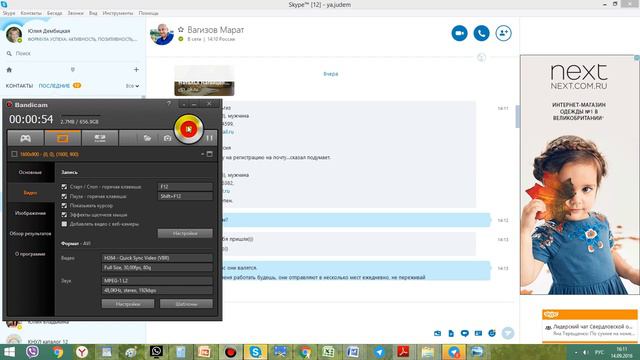Open the image thumbnail in chat

[x=204, y=81]
